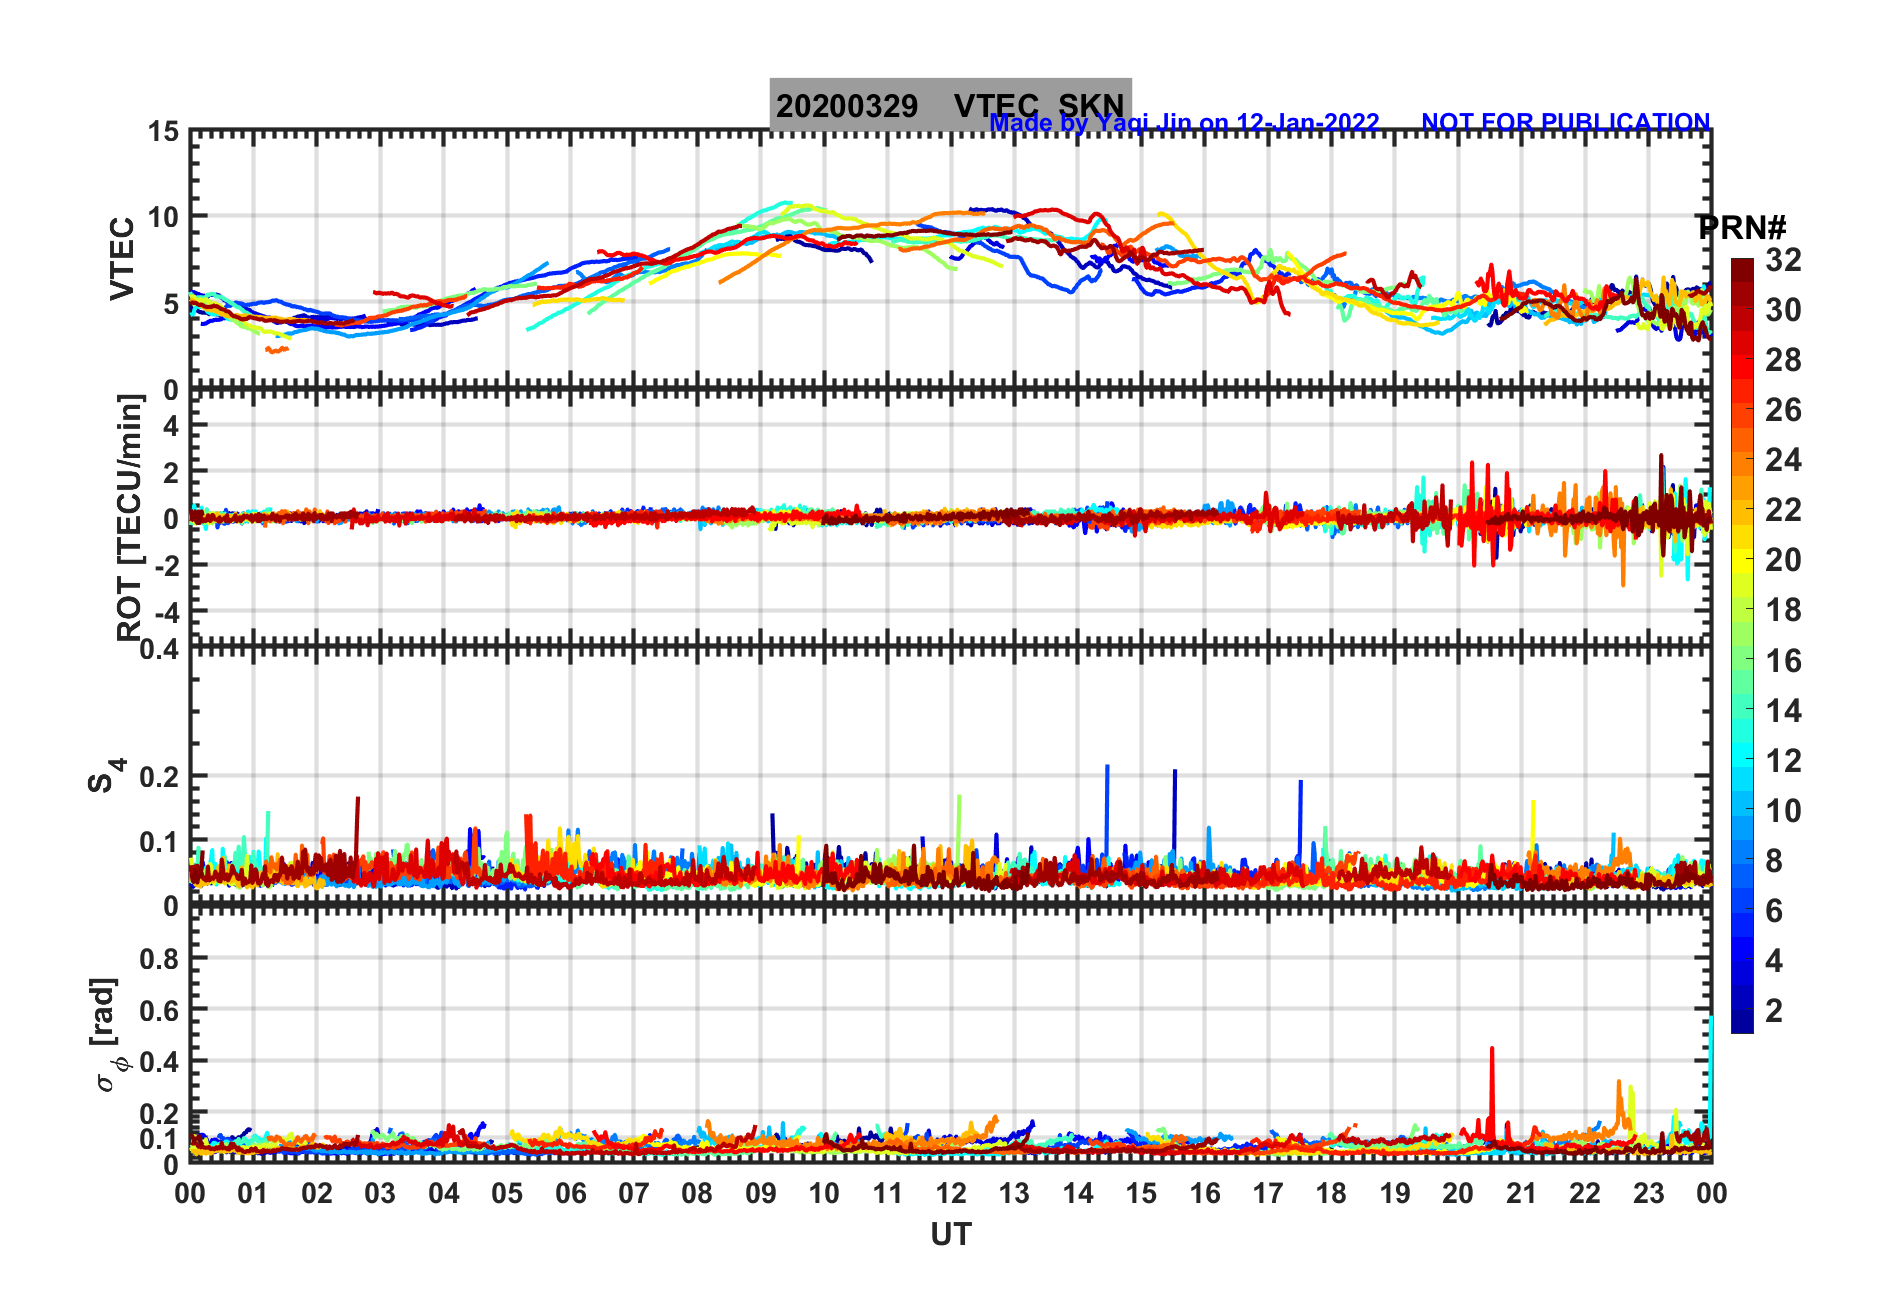The image size is (1902, 1292).
Task: Click colorbar tick label 16
Action: [x=1783, y=661]
